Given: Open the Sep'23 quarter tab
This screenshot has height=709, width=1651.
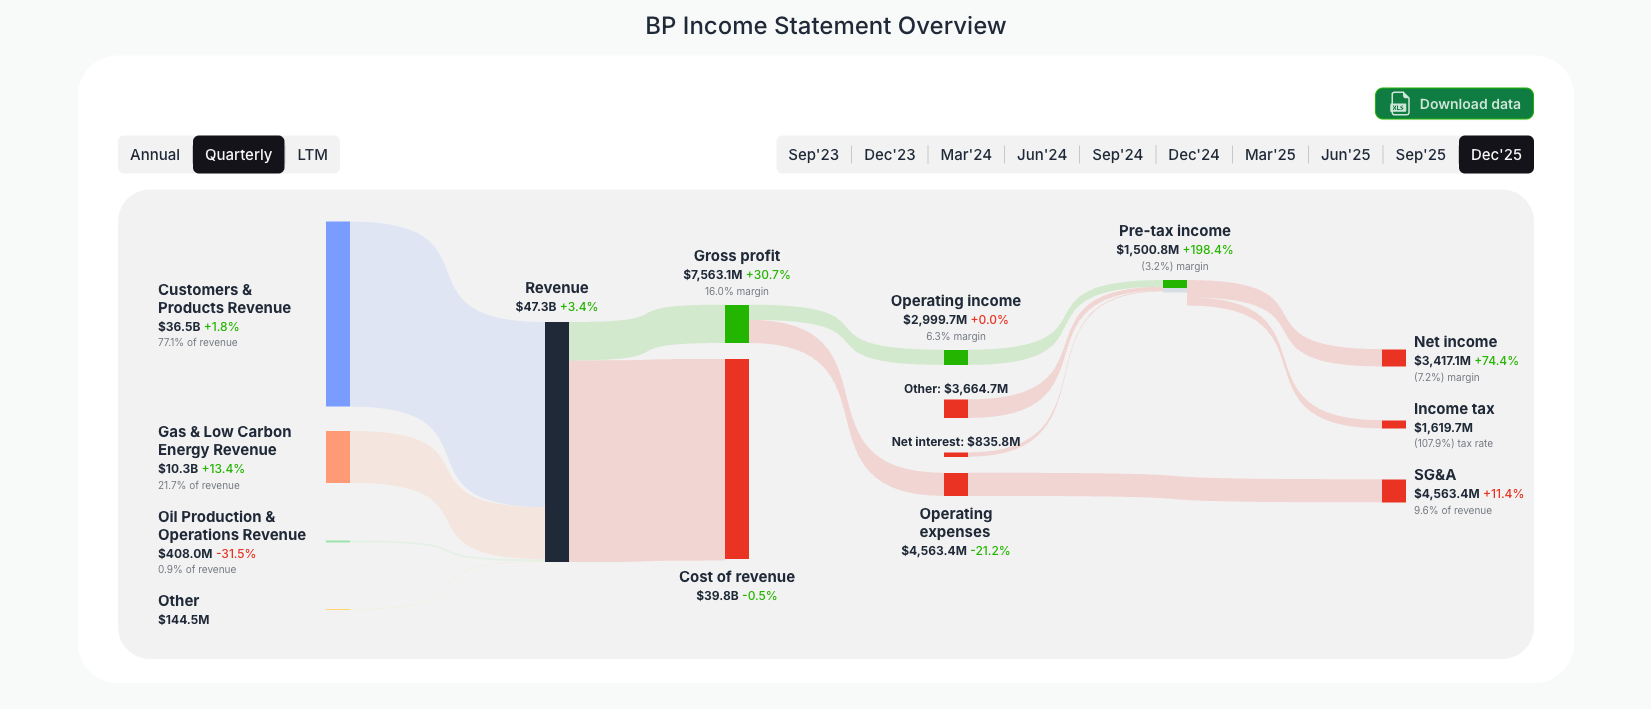Looking at the screenshot, I should 813,154.
